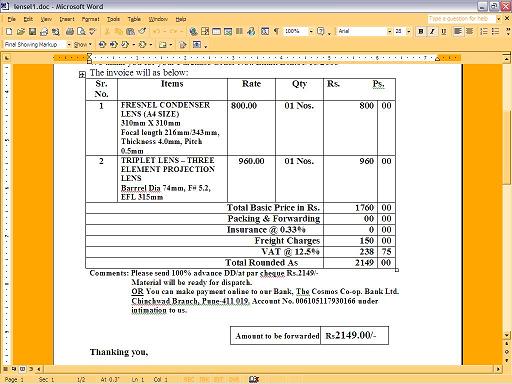Screen dimensions: 512x384
Task: Align text left
Action: click(x=458, y=31)
